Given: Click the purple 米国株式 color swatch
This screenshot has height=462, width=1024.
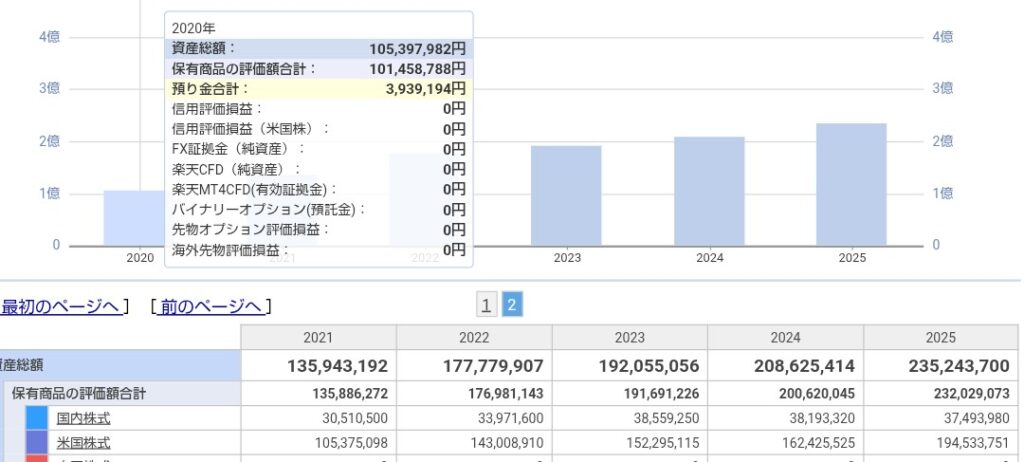Looking at the screenshot, I should pos(37,443).
